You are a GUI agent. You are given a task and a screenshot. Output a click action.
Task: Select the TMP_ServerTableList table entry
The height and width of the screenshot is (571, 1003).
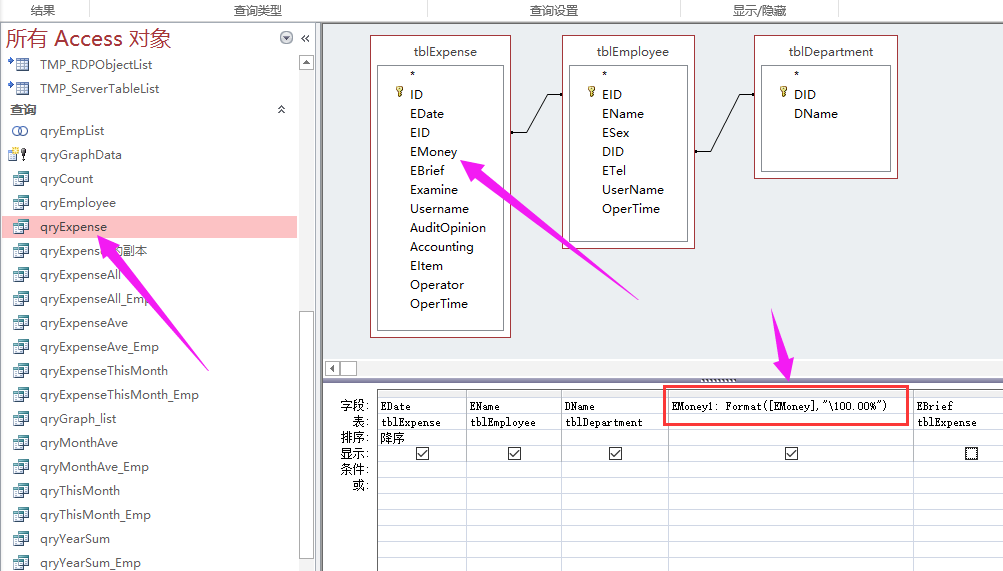click(x=99, y=88)
